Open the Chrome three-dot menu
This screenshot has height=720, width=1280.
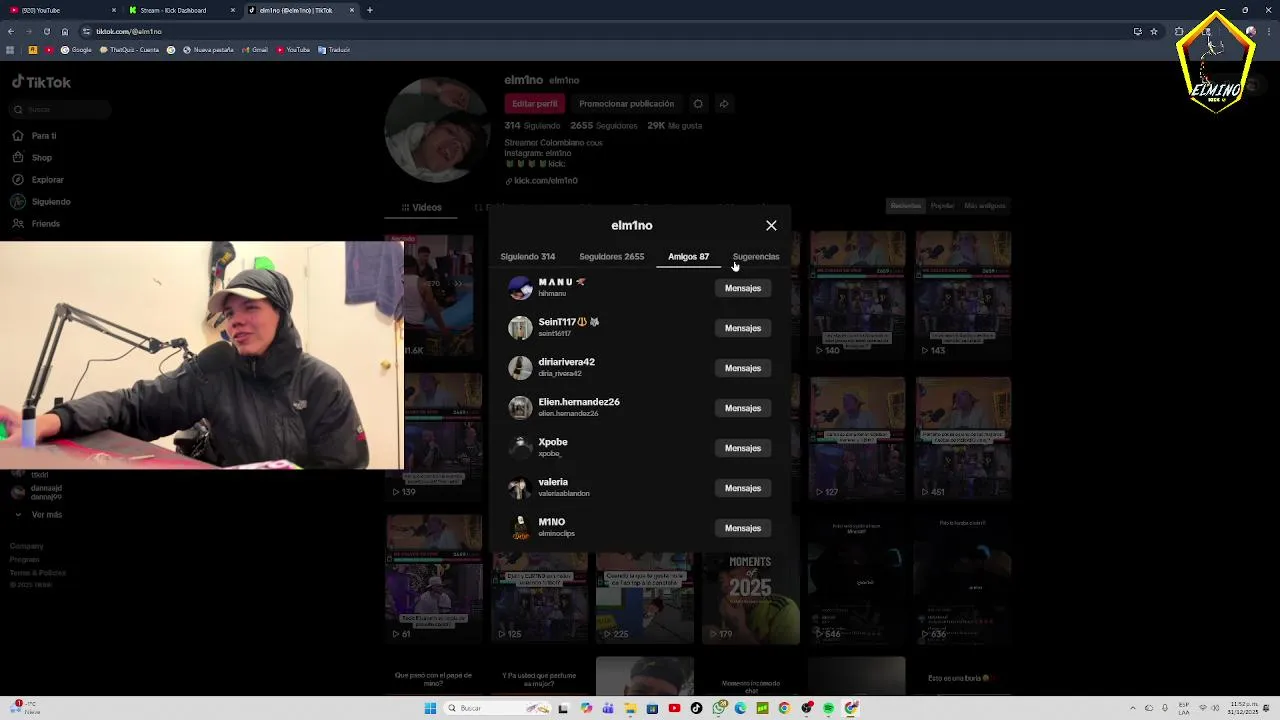(1269, 31)
